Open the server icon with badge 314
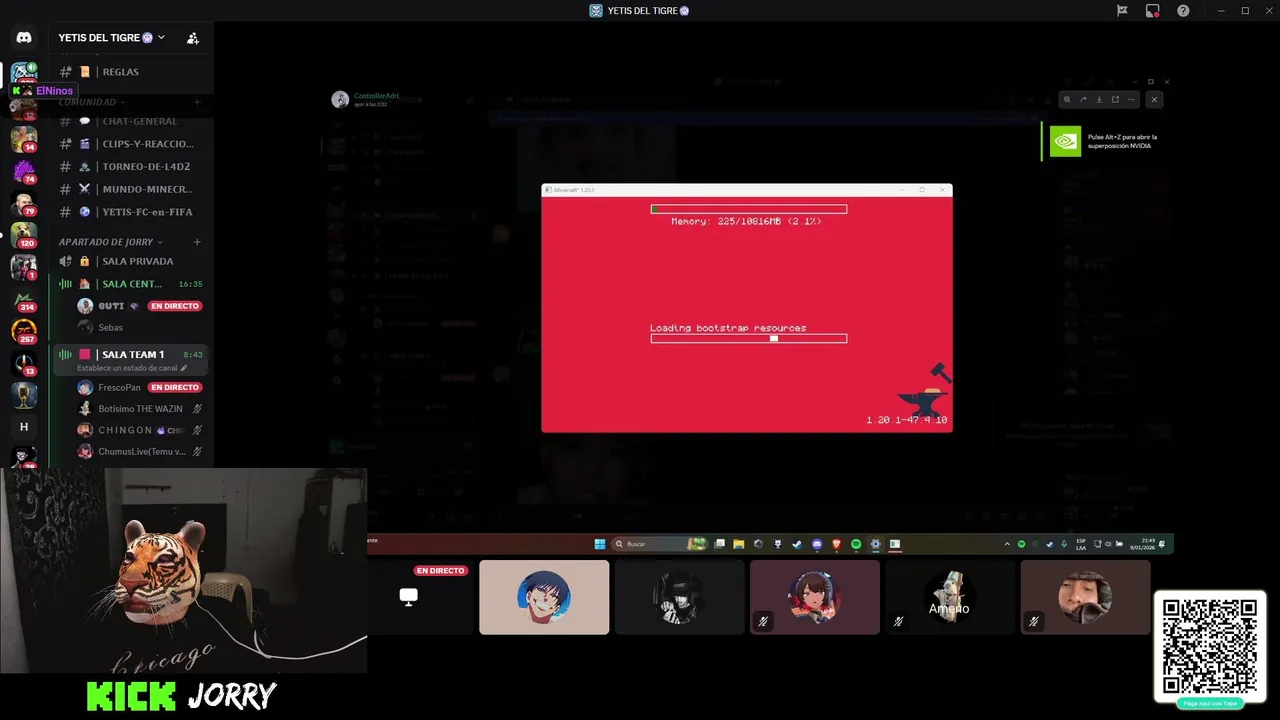 tap(24, 299)
